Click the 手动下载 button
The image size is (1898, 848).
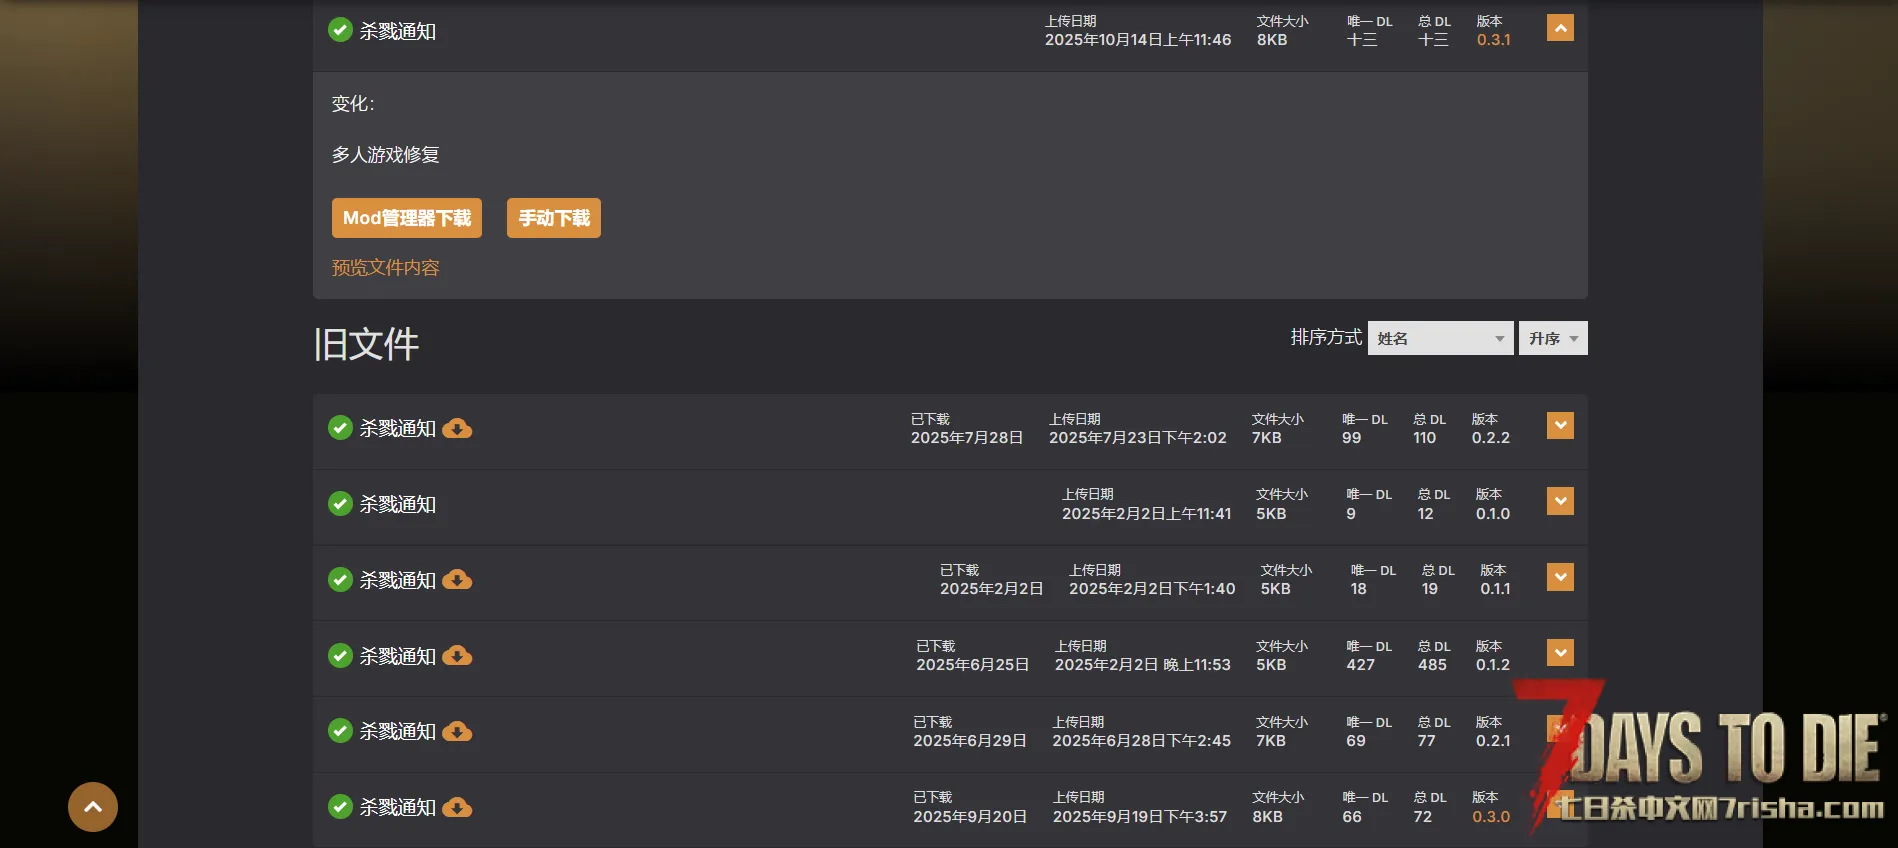pyautogui.click(x=553, y=218)
